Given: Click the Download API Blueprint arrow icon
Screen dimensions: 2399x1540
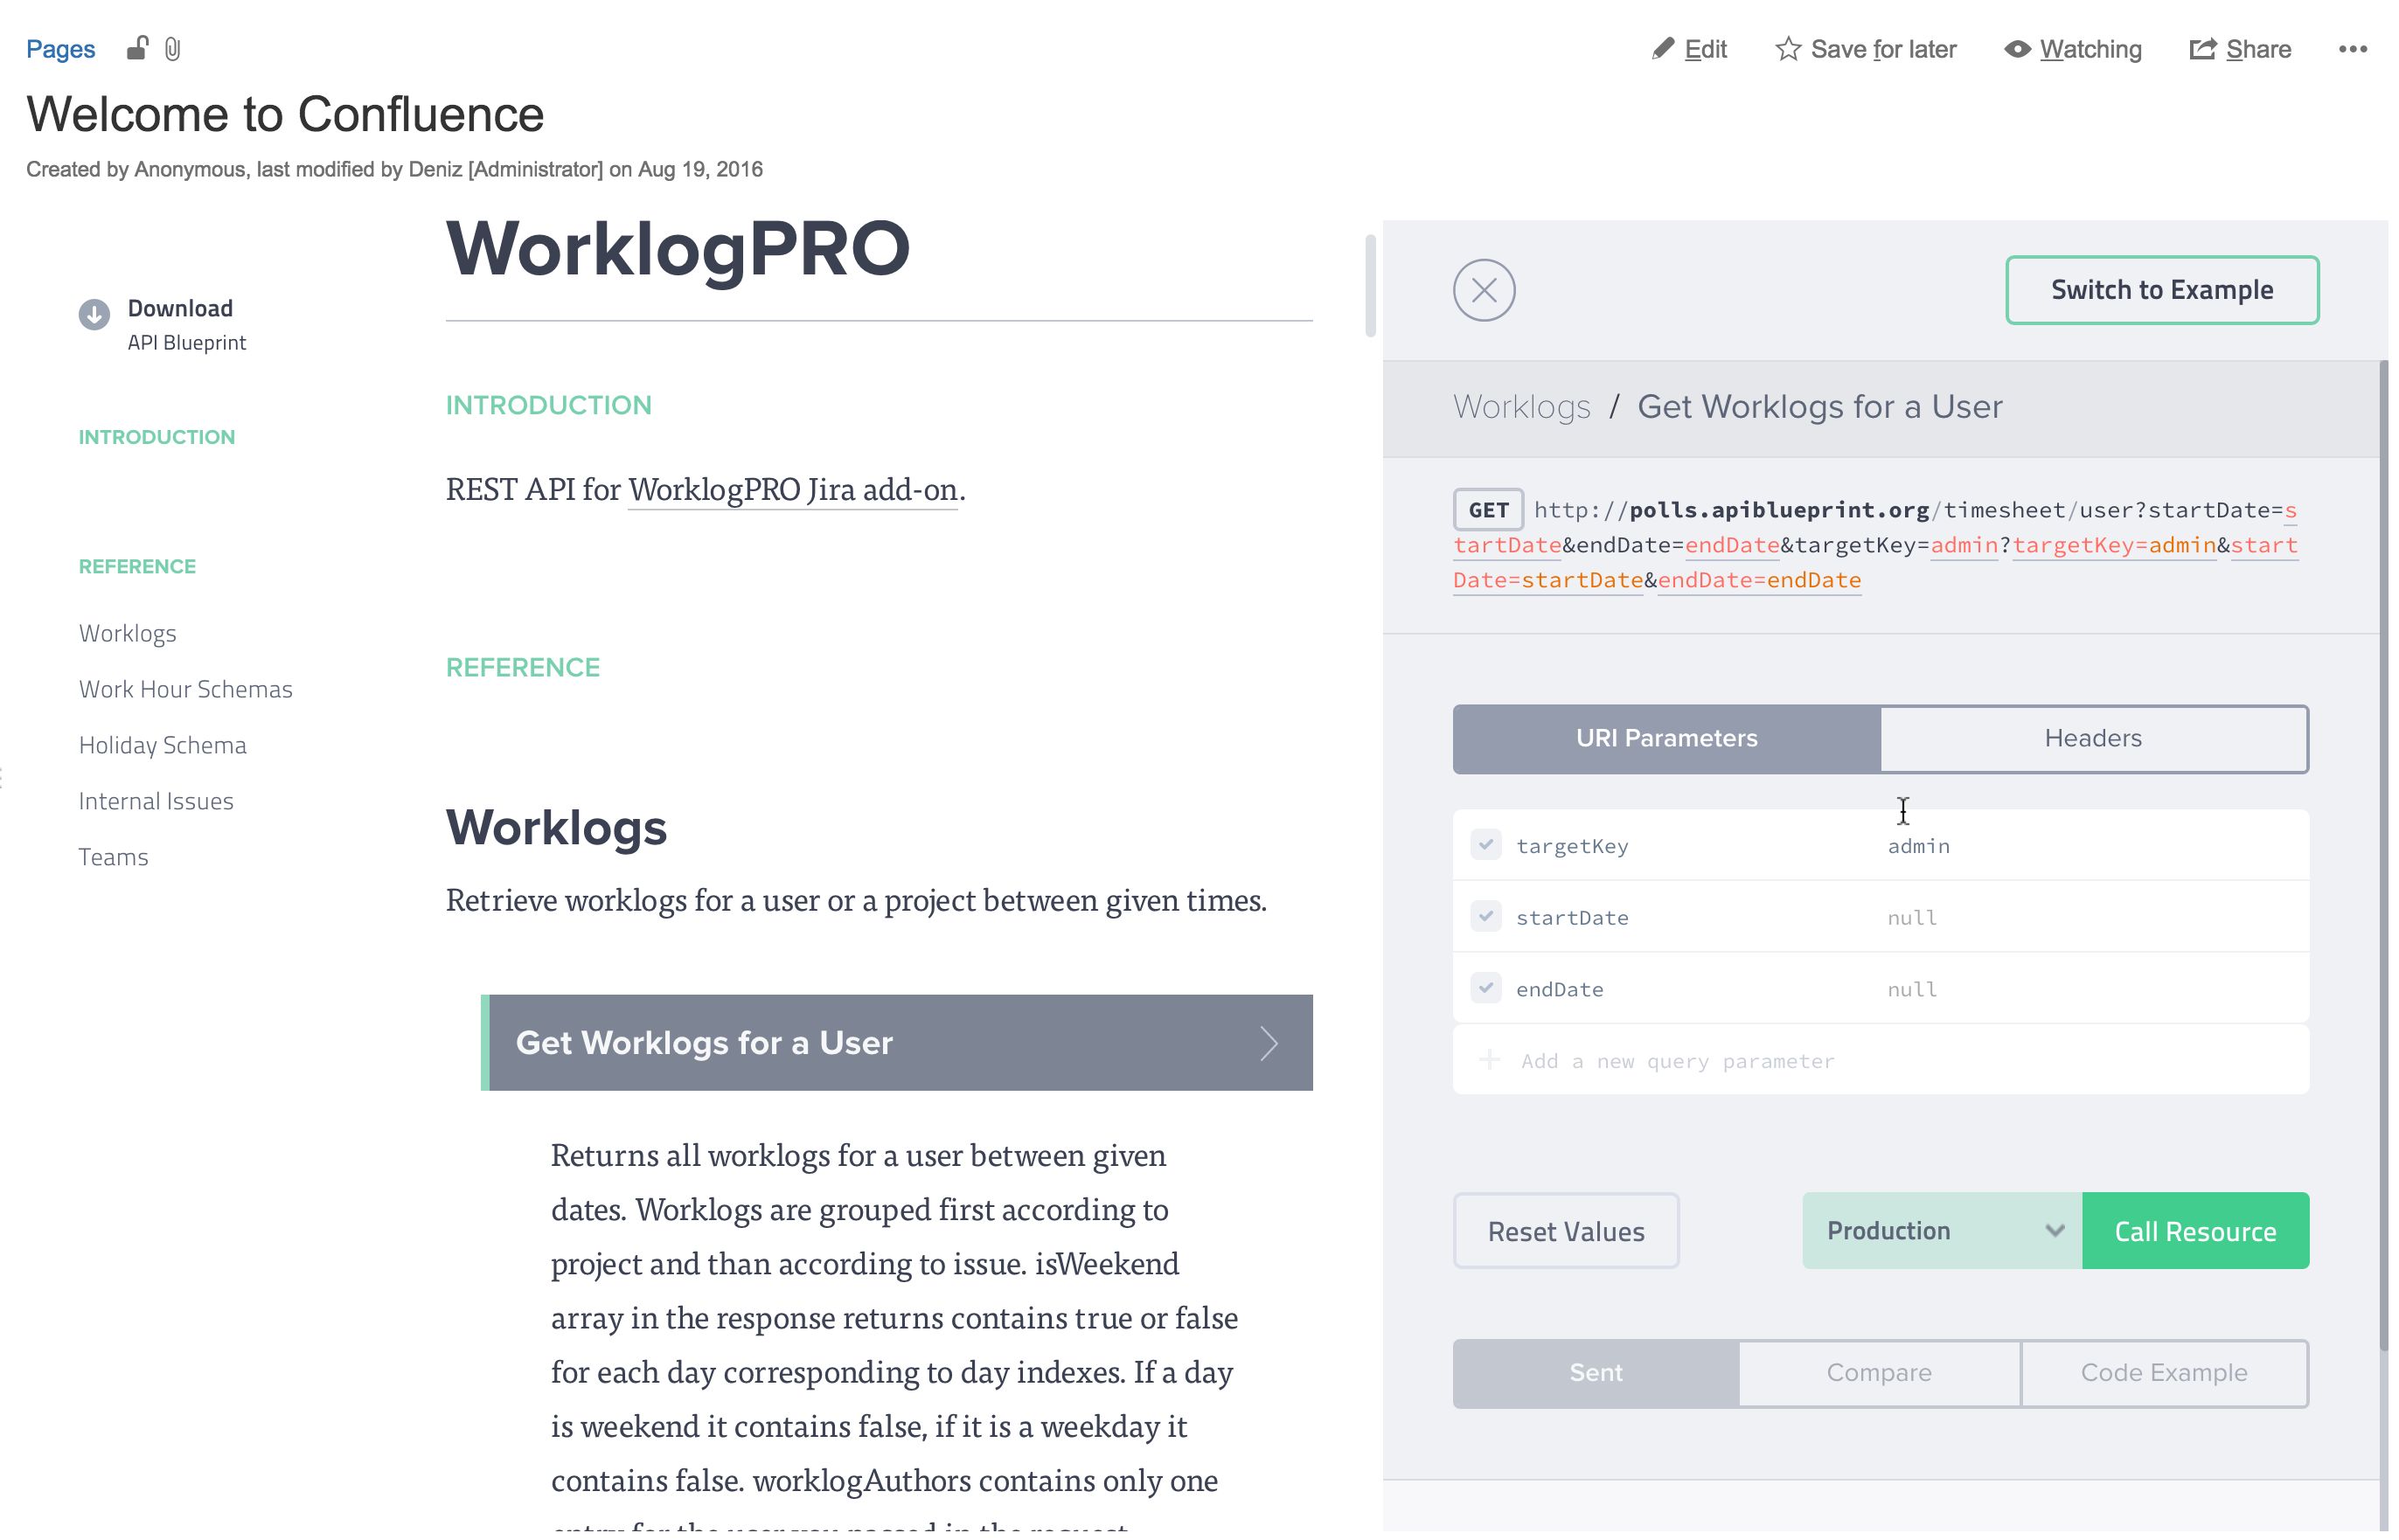Looking at the screenshot, I should click(x=94, y=315).
